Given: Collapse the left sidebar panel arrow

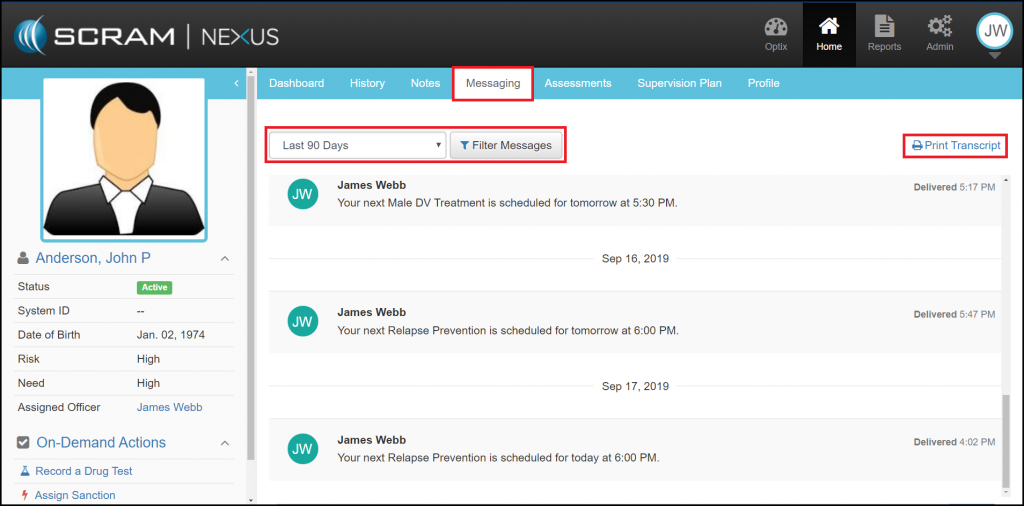Looking at the screenshot, I should (x=236, y=83).
